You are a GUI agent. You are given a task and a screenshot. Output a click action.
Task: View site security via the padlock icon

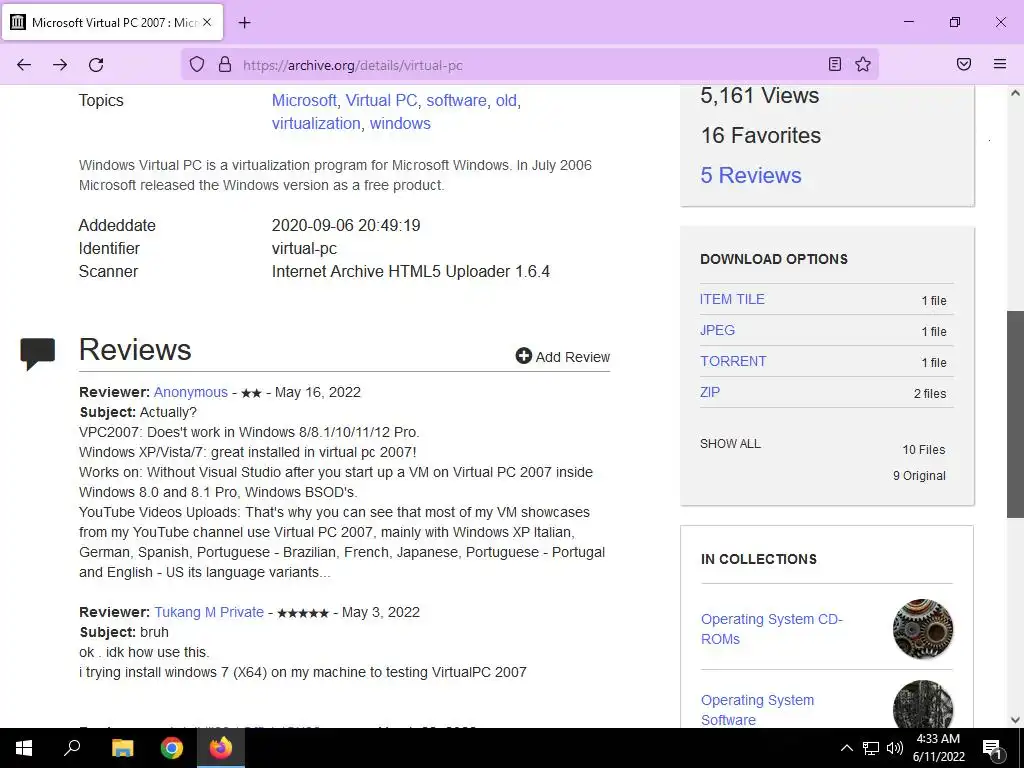225,64
